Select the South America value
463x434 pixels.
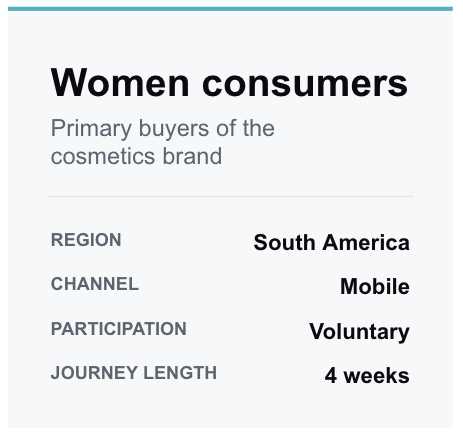click(x=331, y=242)
